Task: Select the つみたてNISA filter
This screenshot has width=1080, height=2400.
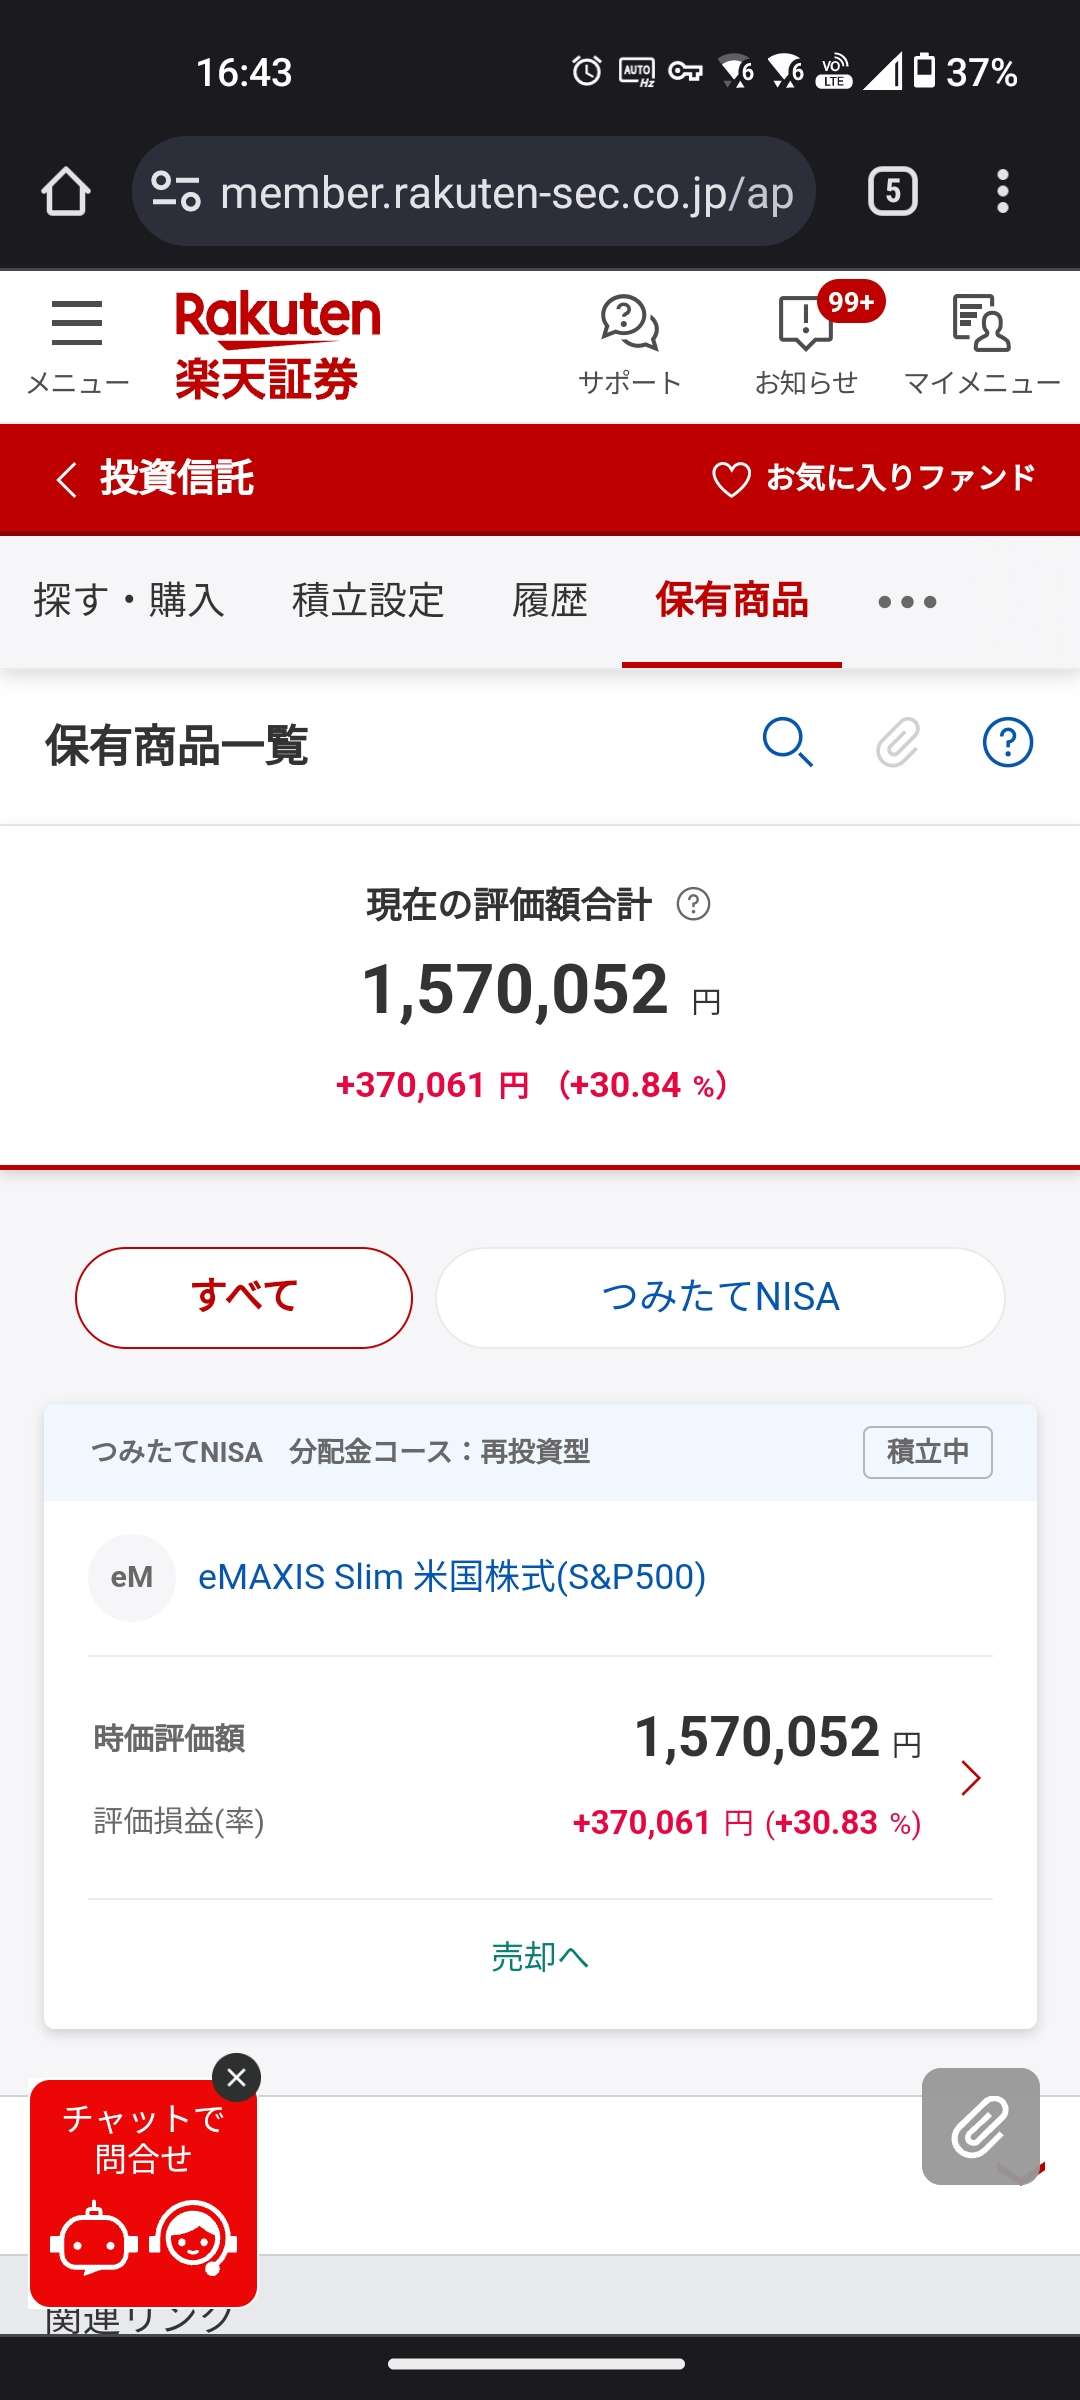Action: coord(720,1297)
